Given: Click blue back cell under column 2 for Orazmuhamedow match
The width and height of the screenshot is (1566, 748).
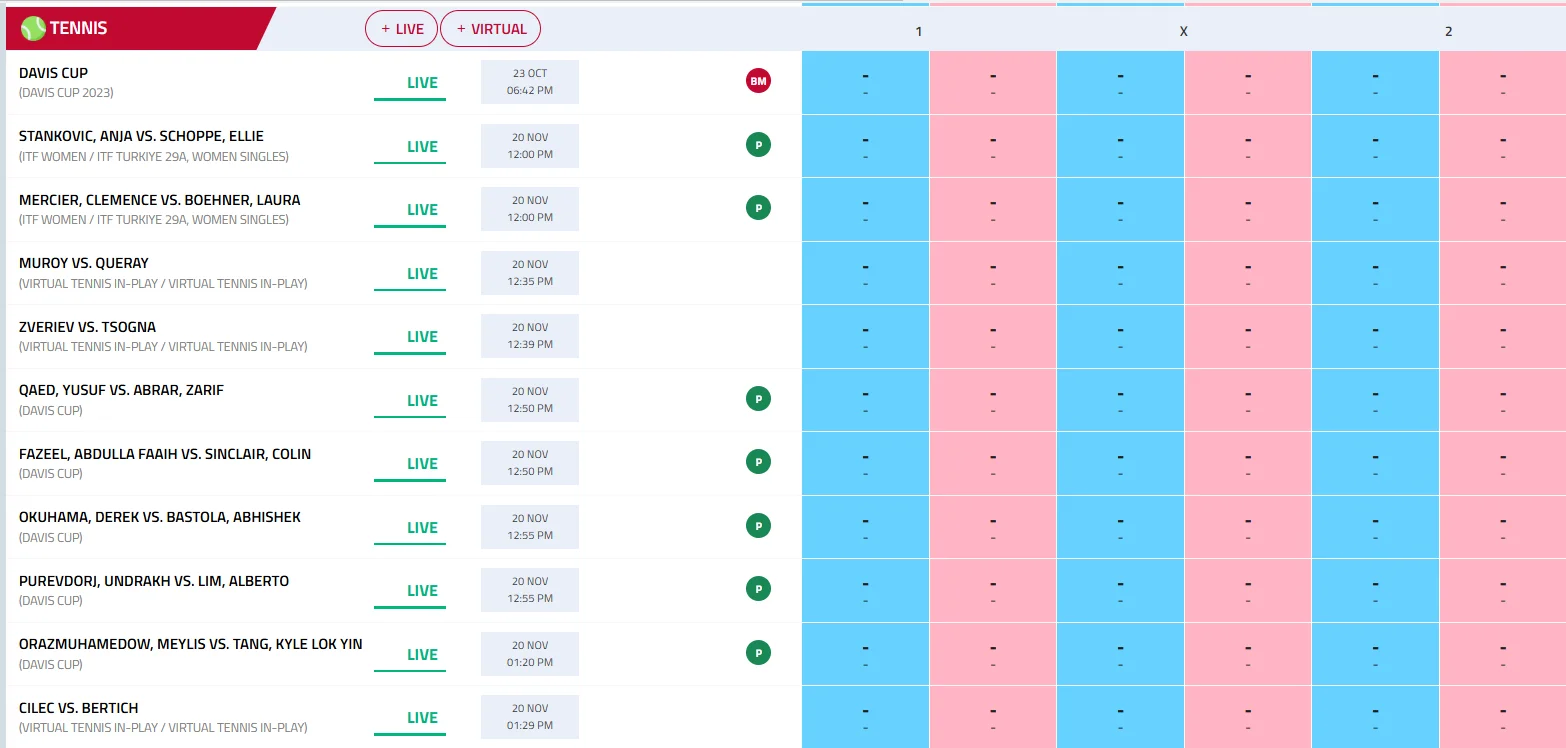Looking at the screenshot, I should coord(1375,654).
